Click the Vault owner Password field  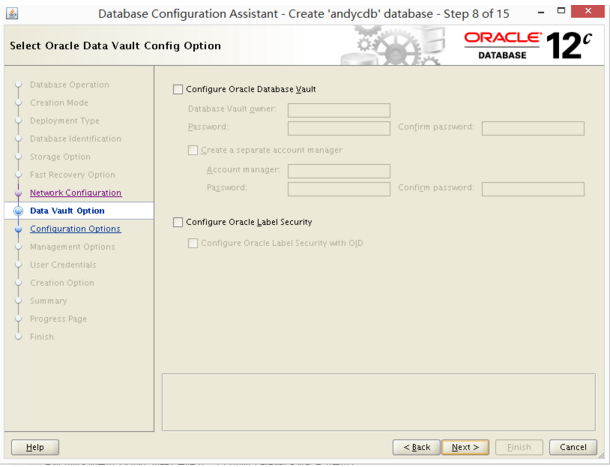pyautogui.click(x=339, y=128)
